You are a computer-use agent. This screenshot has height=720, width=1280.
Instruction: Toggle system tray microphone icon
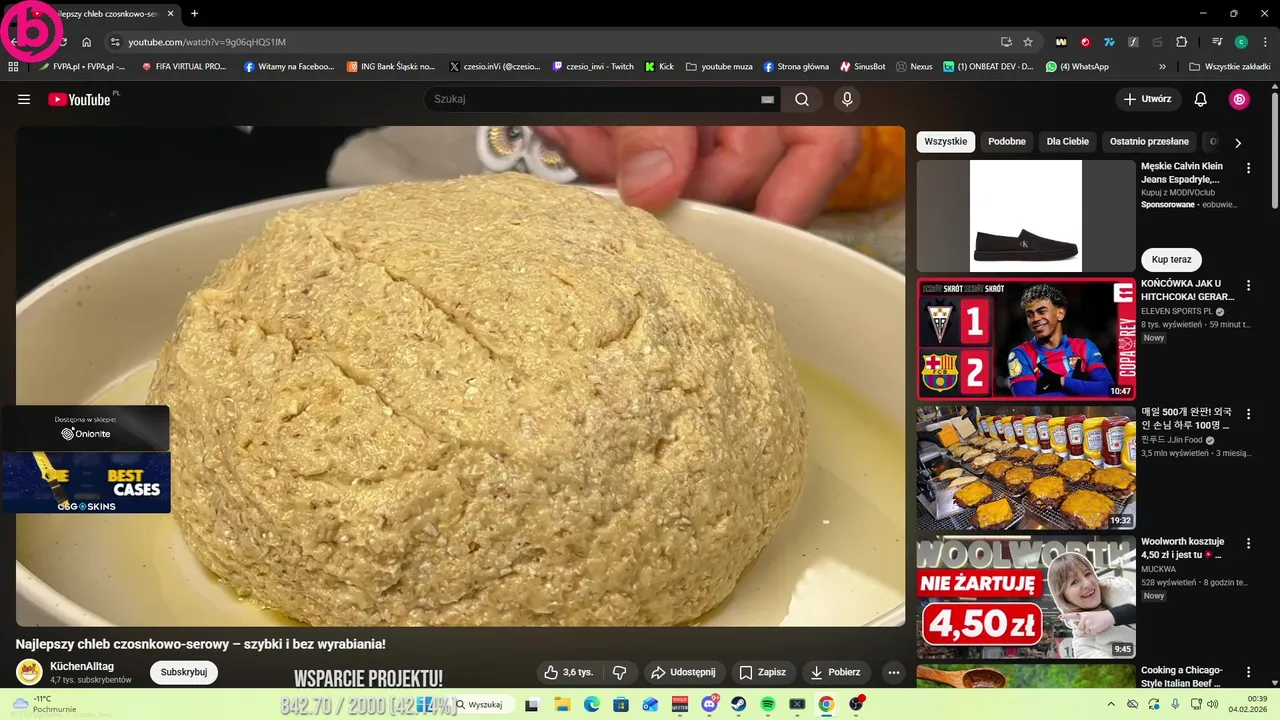click(1175, 704)
